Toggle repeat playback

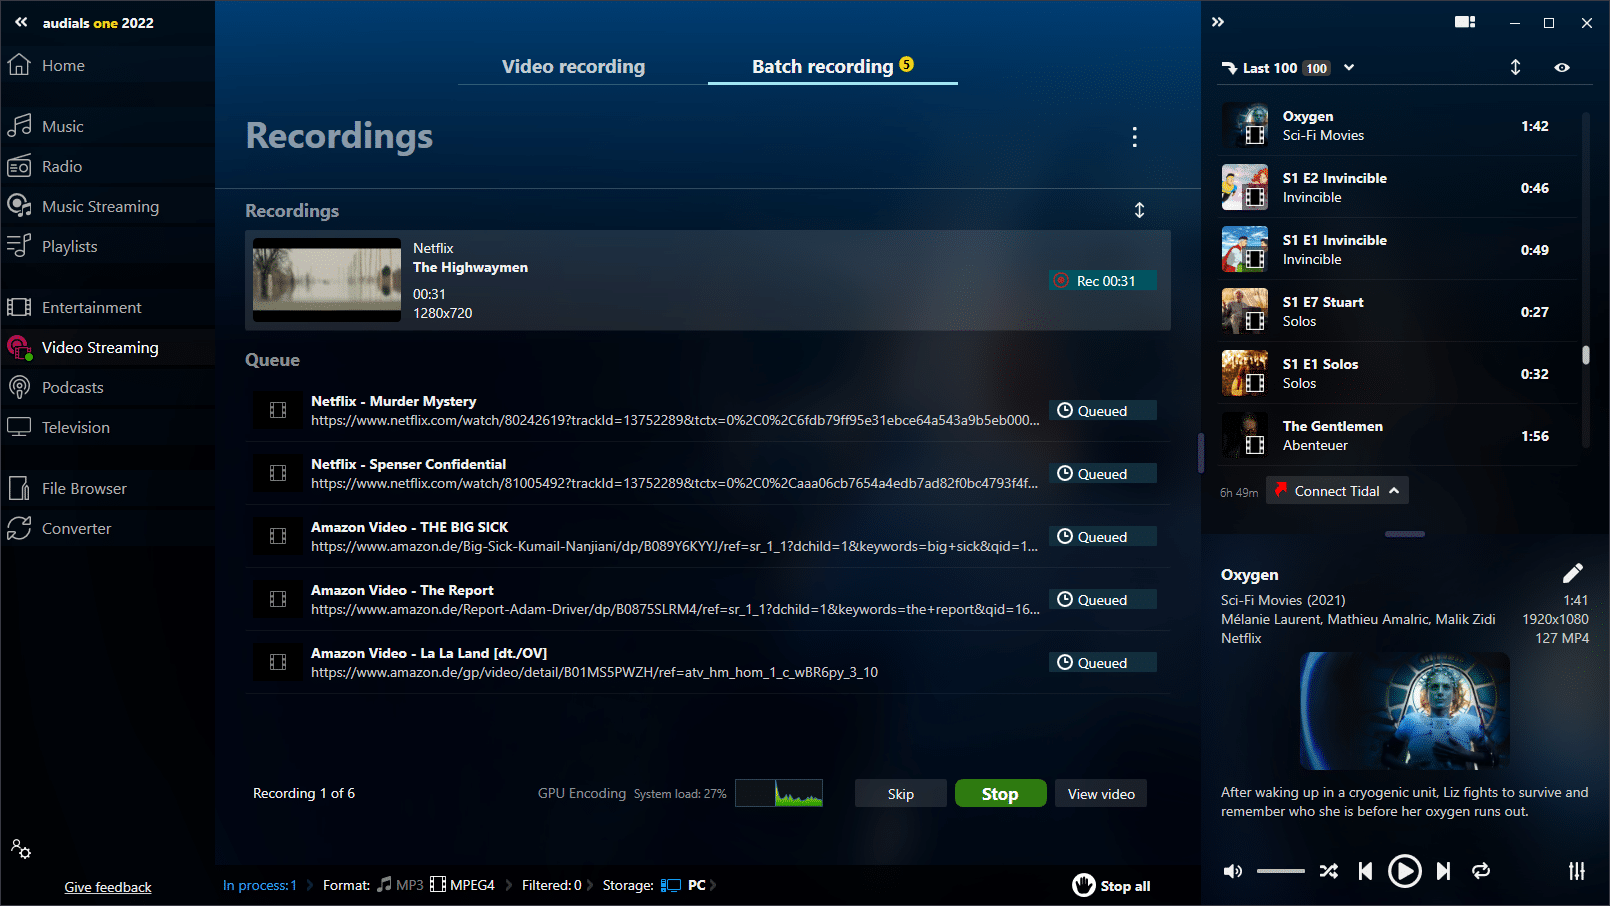[x=1481, y=871]
